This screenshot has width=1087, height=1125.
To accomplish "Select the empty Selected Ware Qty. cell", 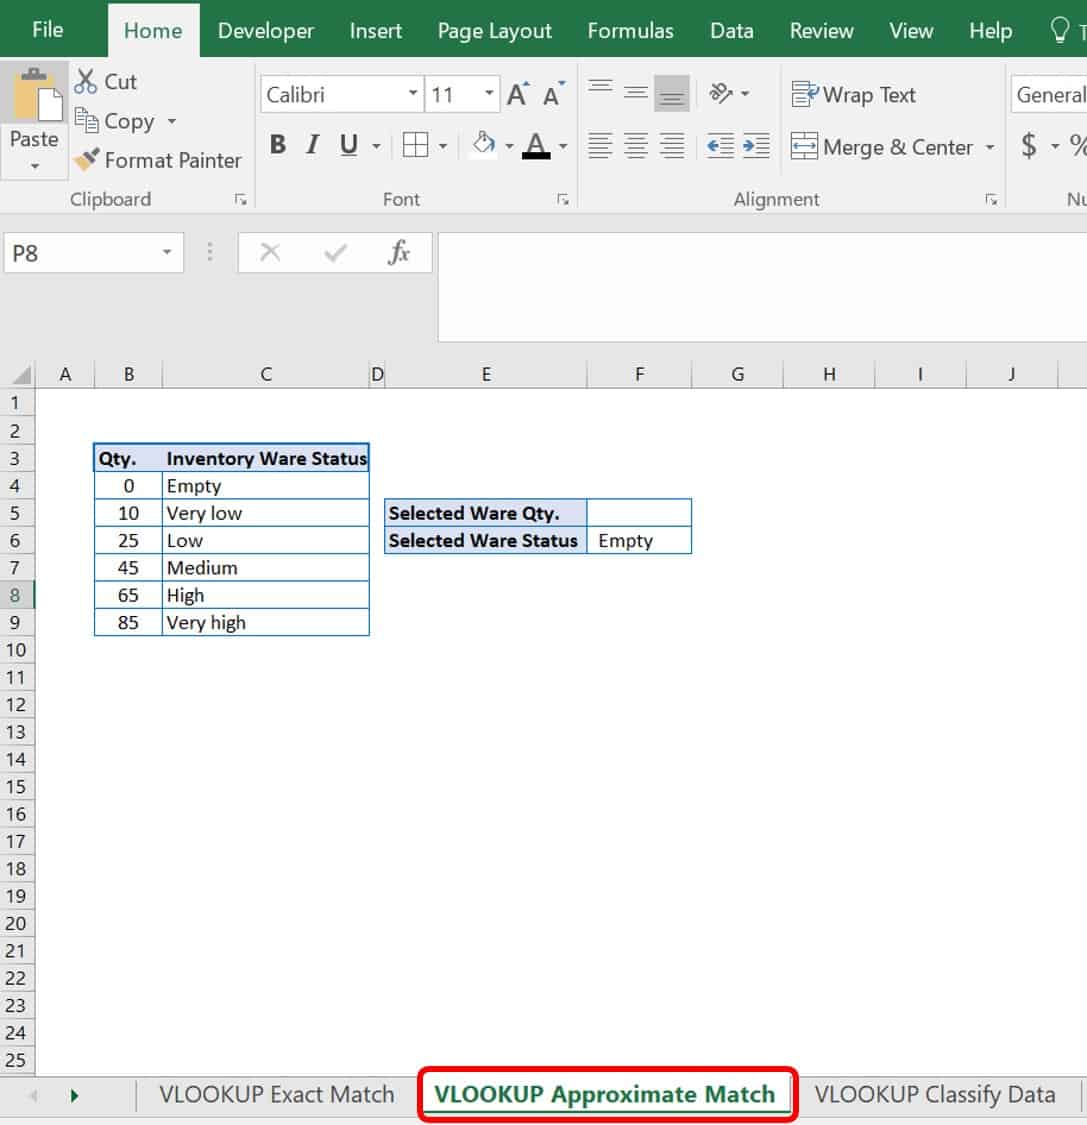I will [x=639, y=513].
